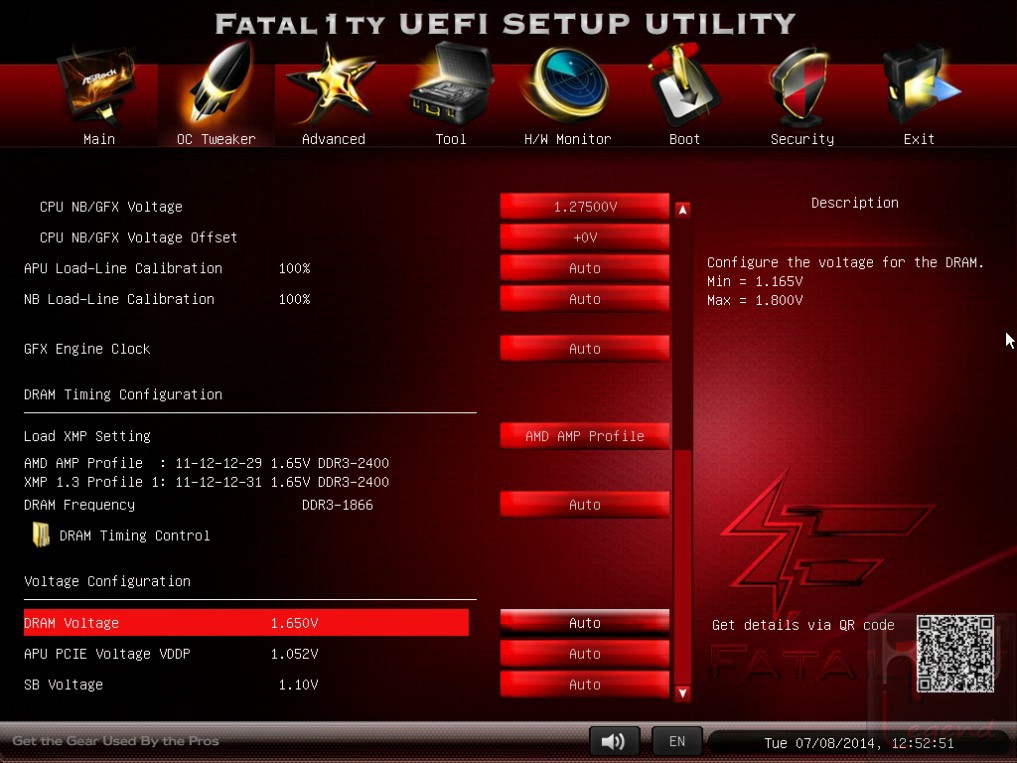The width and height of the screenshot is (1017, 763).
Task: Select the SB Voltage label
Action: click(x=63, y=684)
